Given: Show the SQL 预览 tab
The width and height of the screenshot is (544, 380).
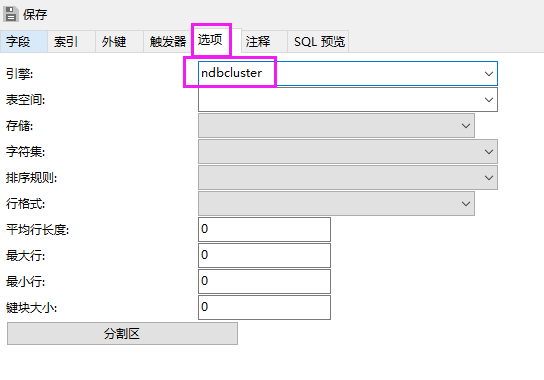Looking at the screenshot, I should click(x=318, y=42).
